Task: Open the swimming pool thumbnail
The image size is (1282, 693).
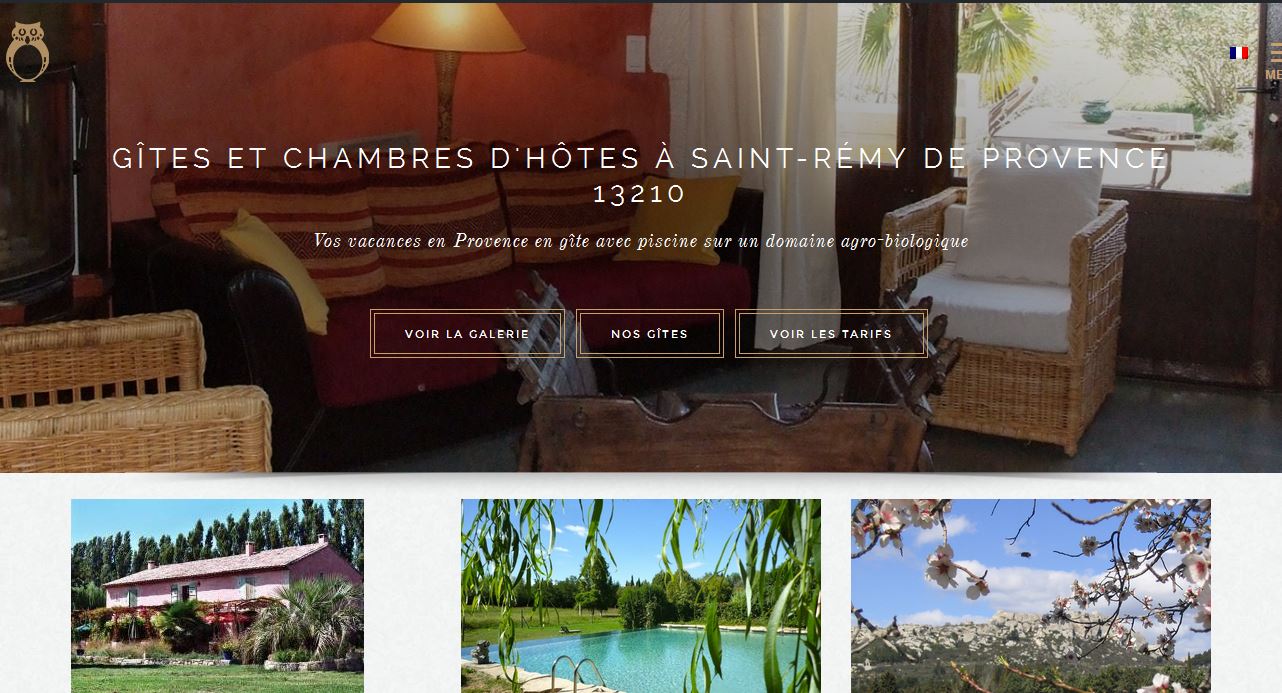Action: point(641,596)
